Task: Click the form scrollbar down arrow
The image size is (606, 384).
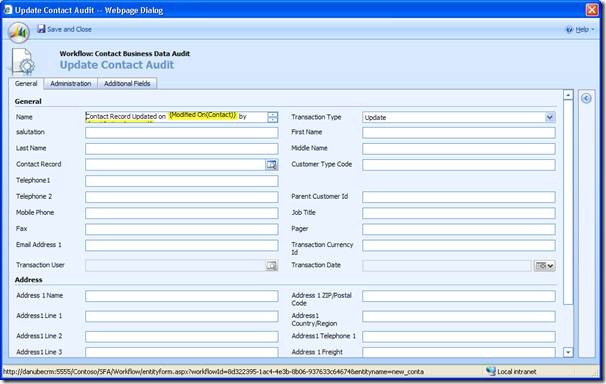Action: pyautogui.click(x=568, y=352)
